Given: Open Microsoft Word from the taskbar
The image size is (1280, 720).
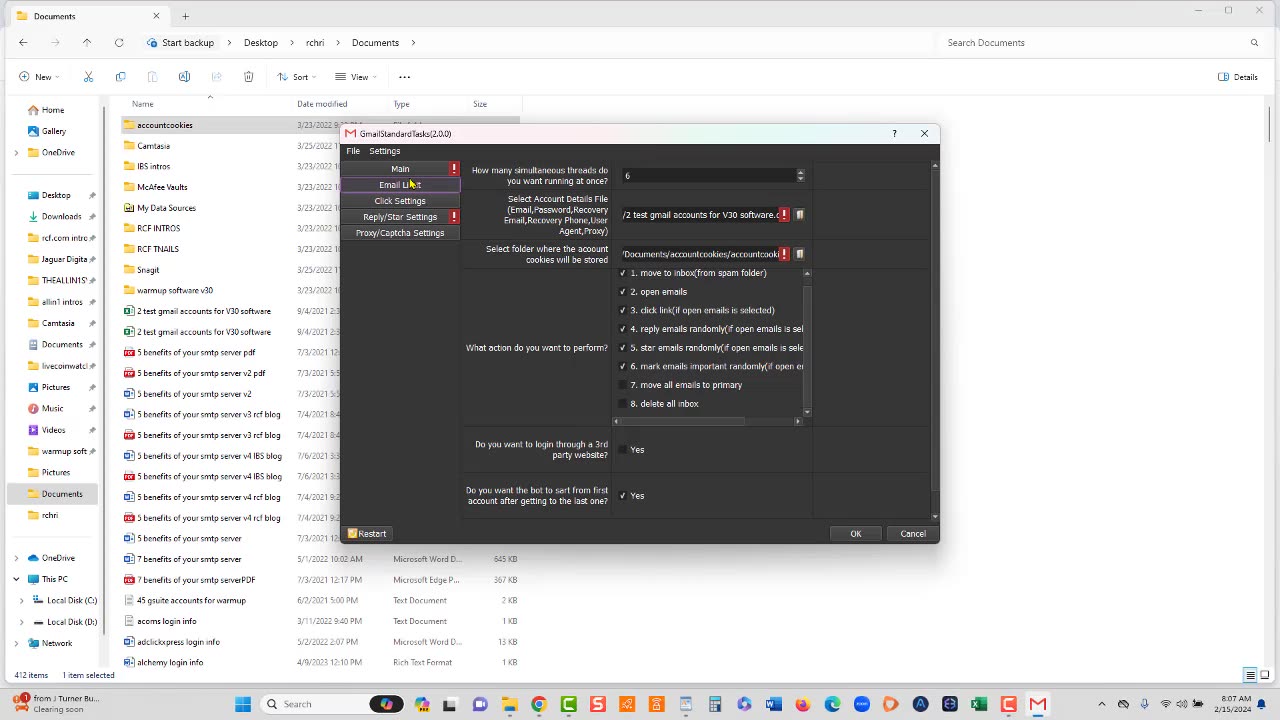Looking at the screenshot, I should (x=773, y=704).
